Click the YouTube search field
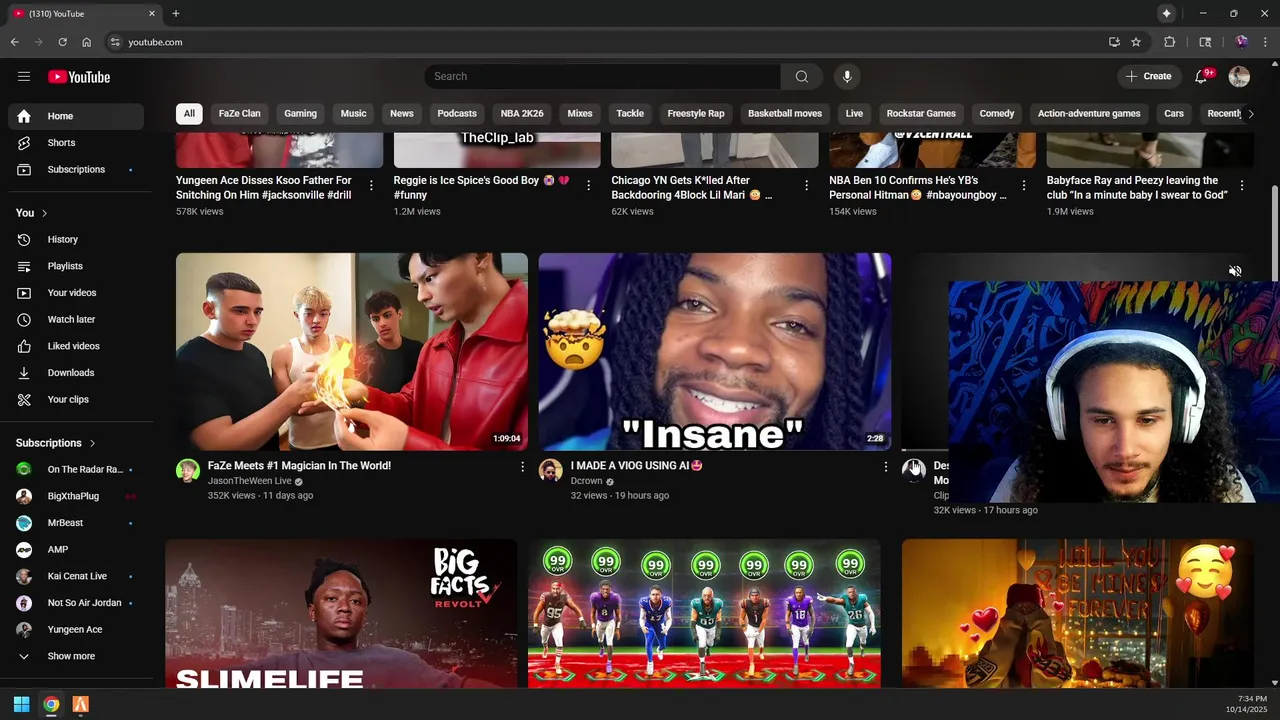This screenshot has height=720, width=1280. coord(603,77)
